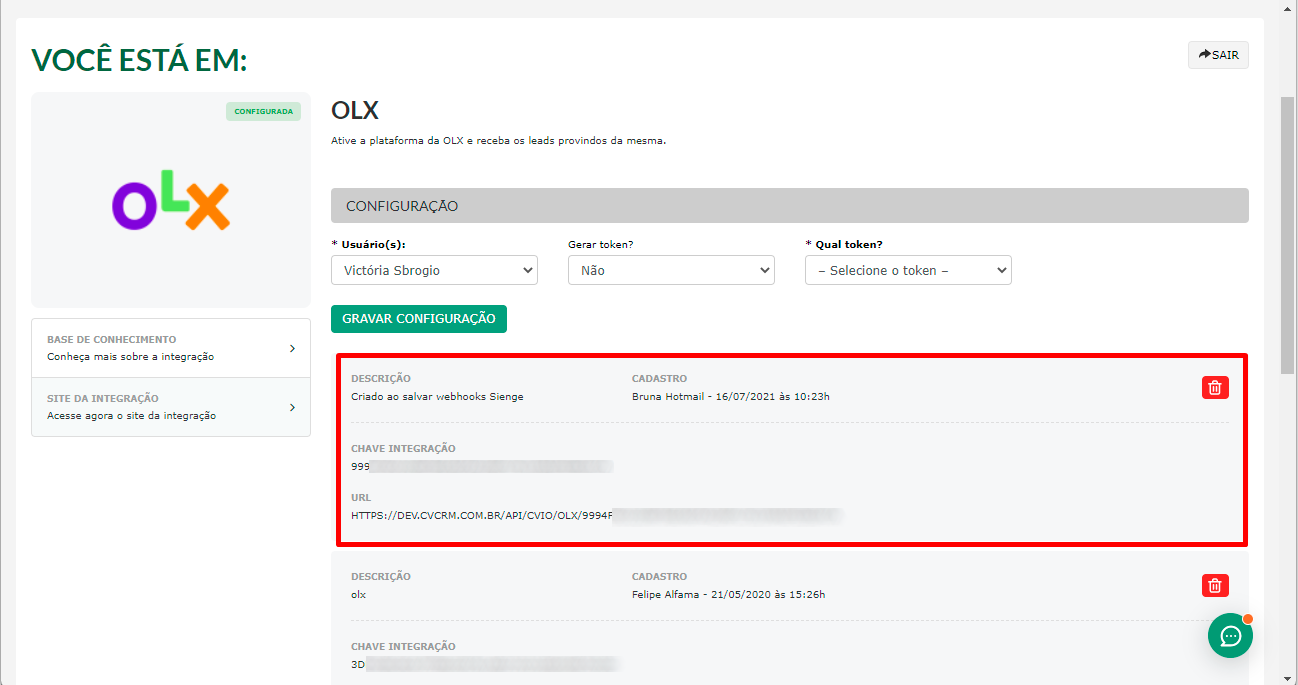Open the chat support bubble
The height and width of the screenshot is (685, 1298).
[1230, 635]
